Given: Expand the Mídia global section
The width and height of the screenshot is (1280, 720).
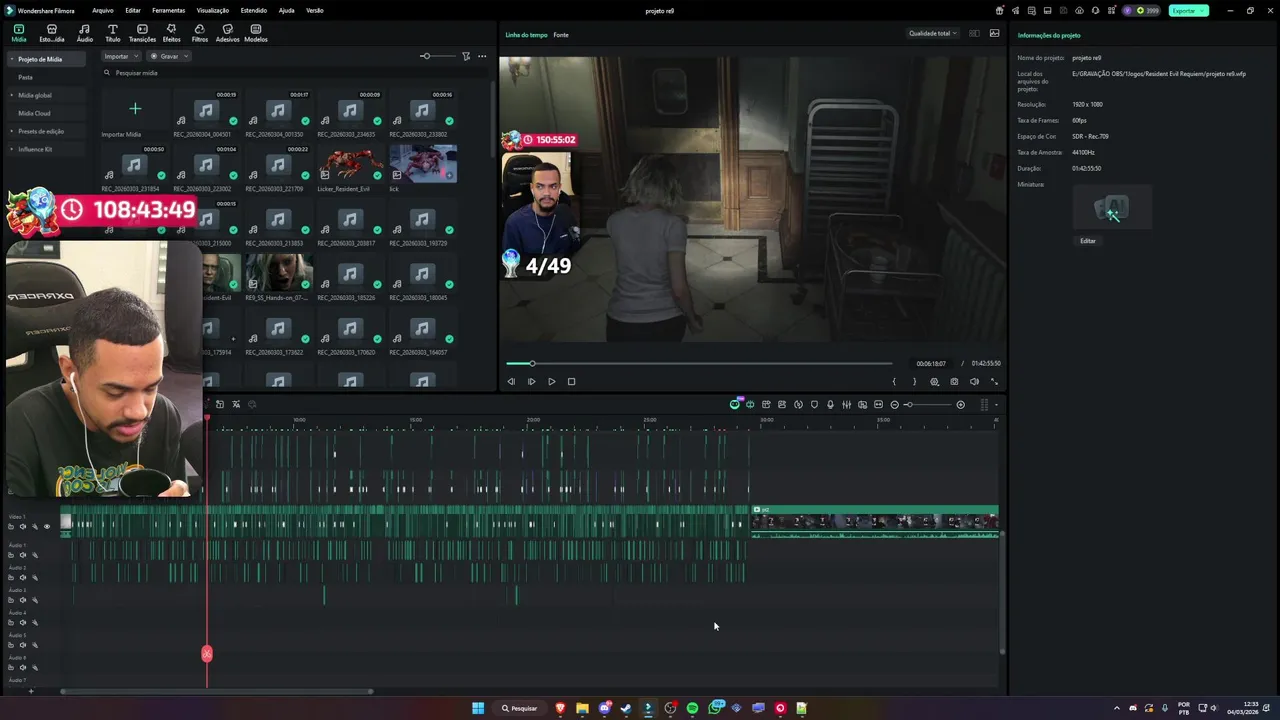Looking at the screenshot, I should (x=12, y=95).
